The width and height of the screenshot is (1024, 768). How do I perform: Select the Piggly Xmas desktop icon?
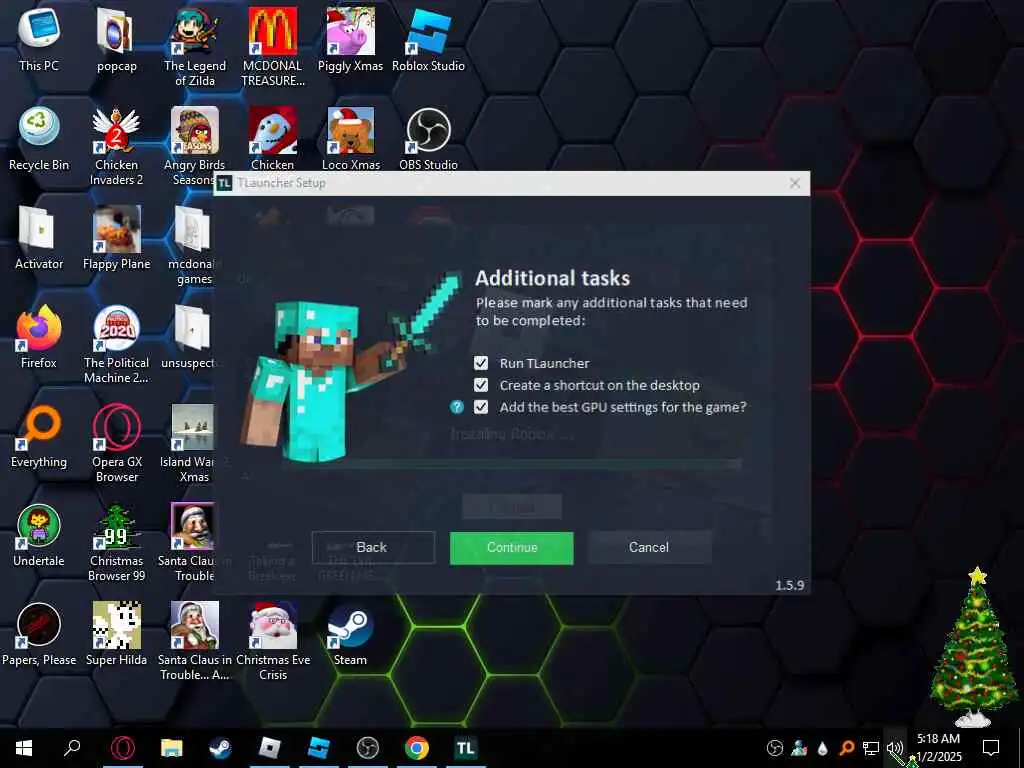(350, 39)
